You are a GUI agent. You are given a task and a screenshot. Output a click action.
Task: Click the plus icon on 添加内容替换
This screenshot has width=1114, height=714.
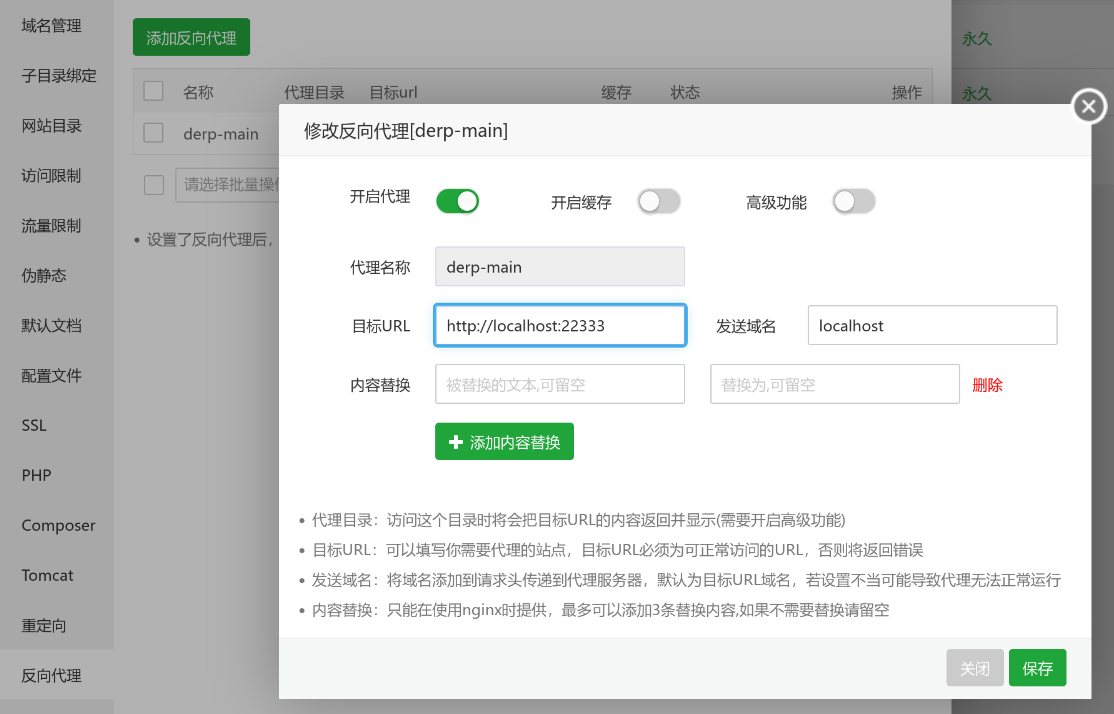456,442
